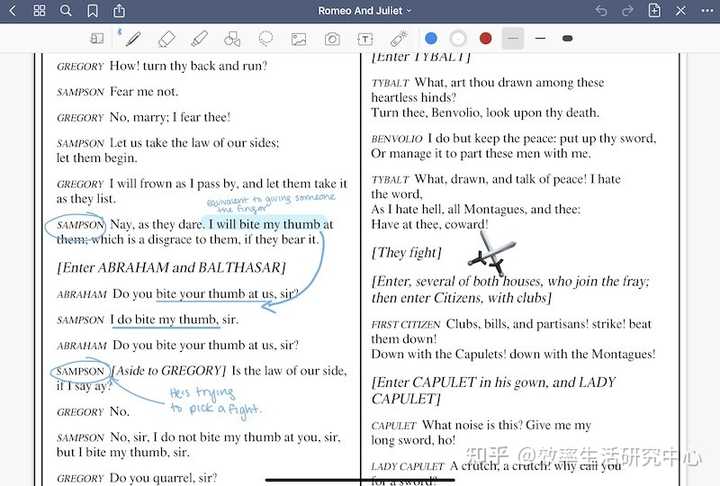Choose the white pen color

[x=458, y=39]
